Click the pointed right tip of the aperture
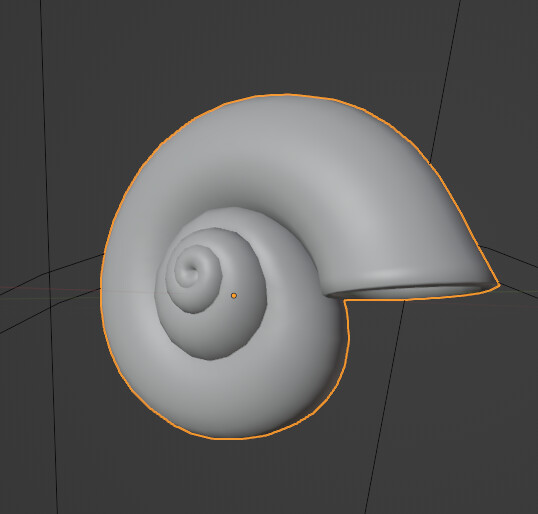The height and width of the screenshot is (514, 538). (x=496, y=283)
